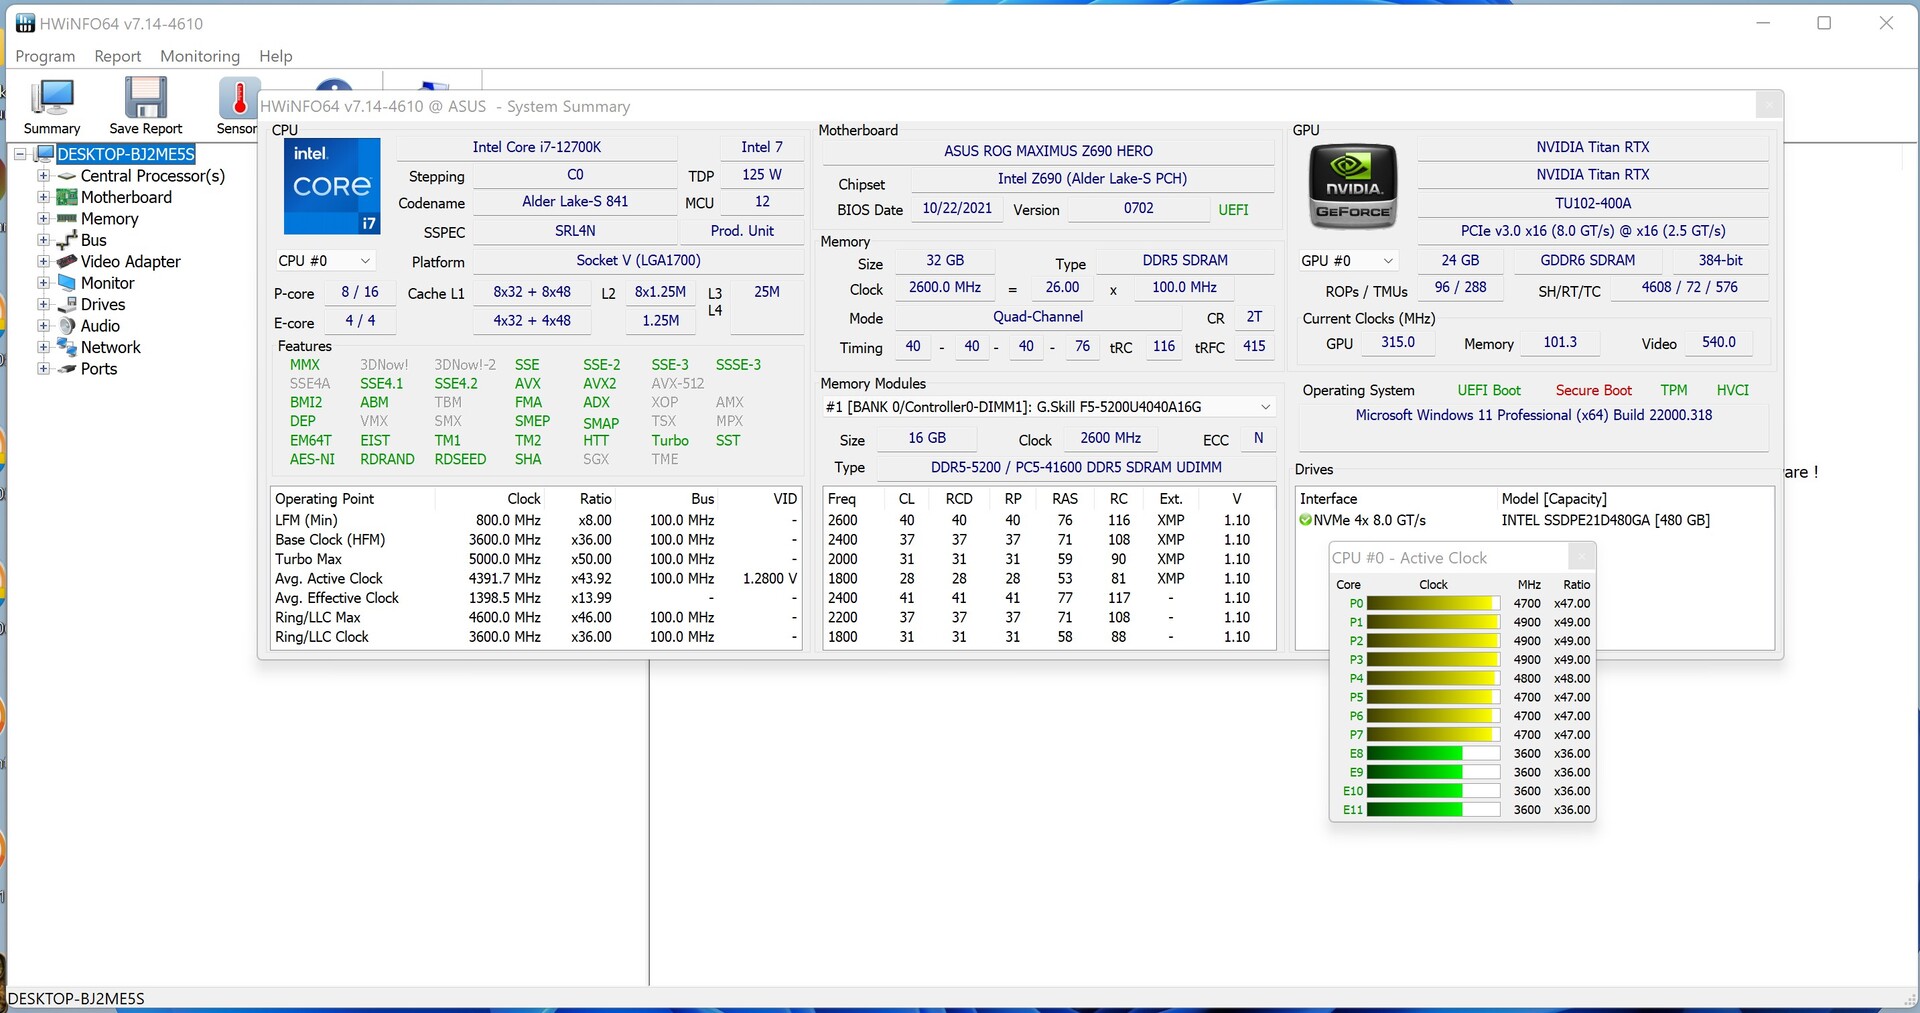Select the Bus tree item
This screenshot has height=1013, width=1920.
coord(93,240)
